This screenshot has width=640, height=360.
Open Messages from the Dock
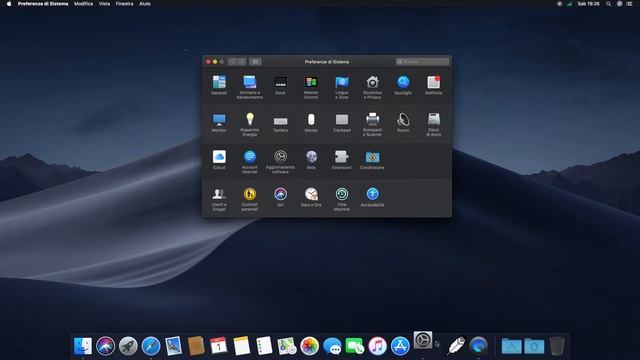332,346
